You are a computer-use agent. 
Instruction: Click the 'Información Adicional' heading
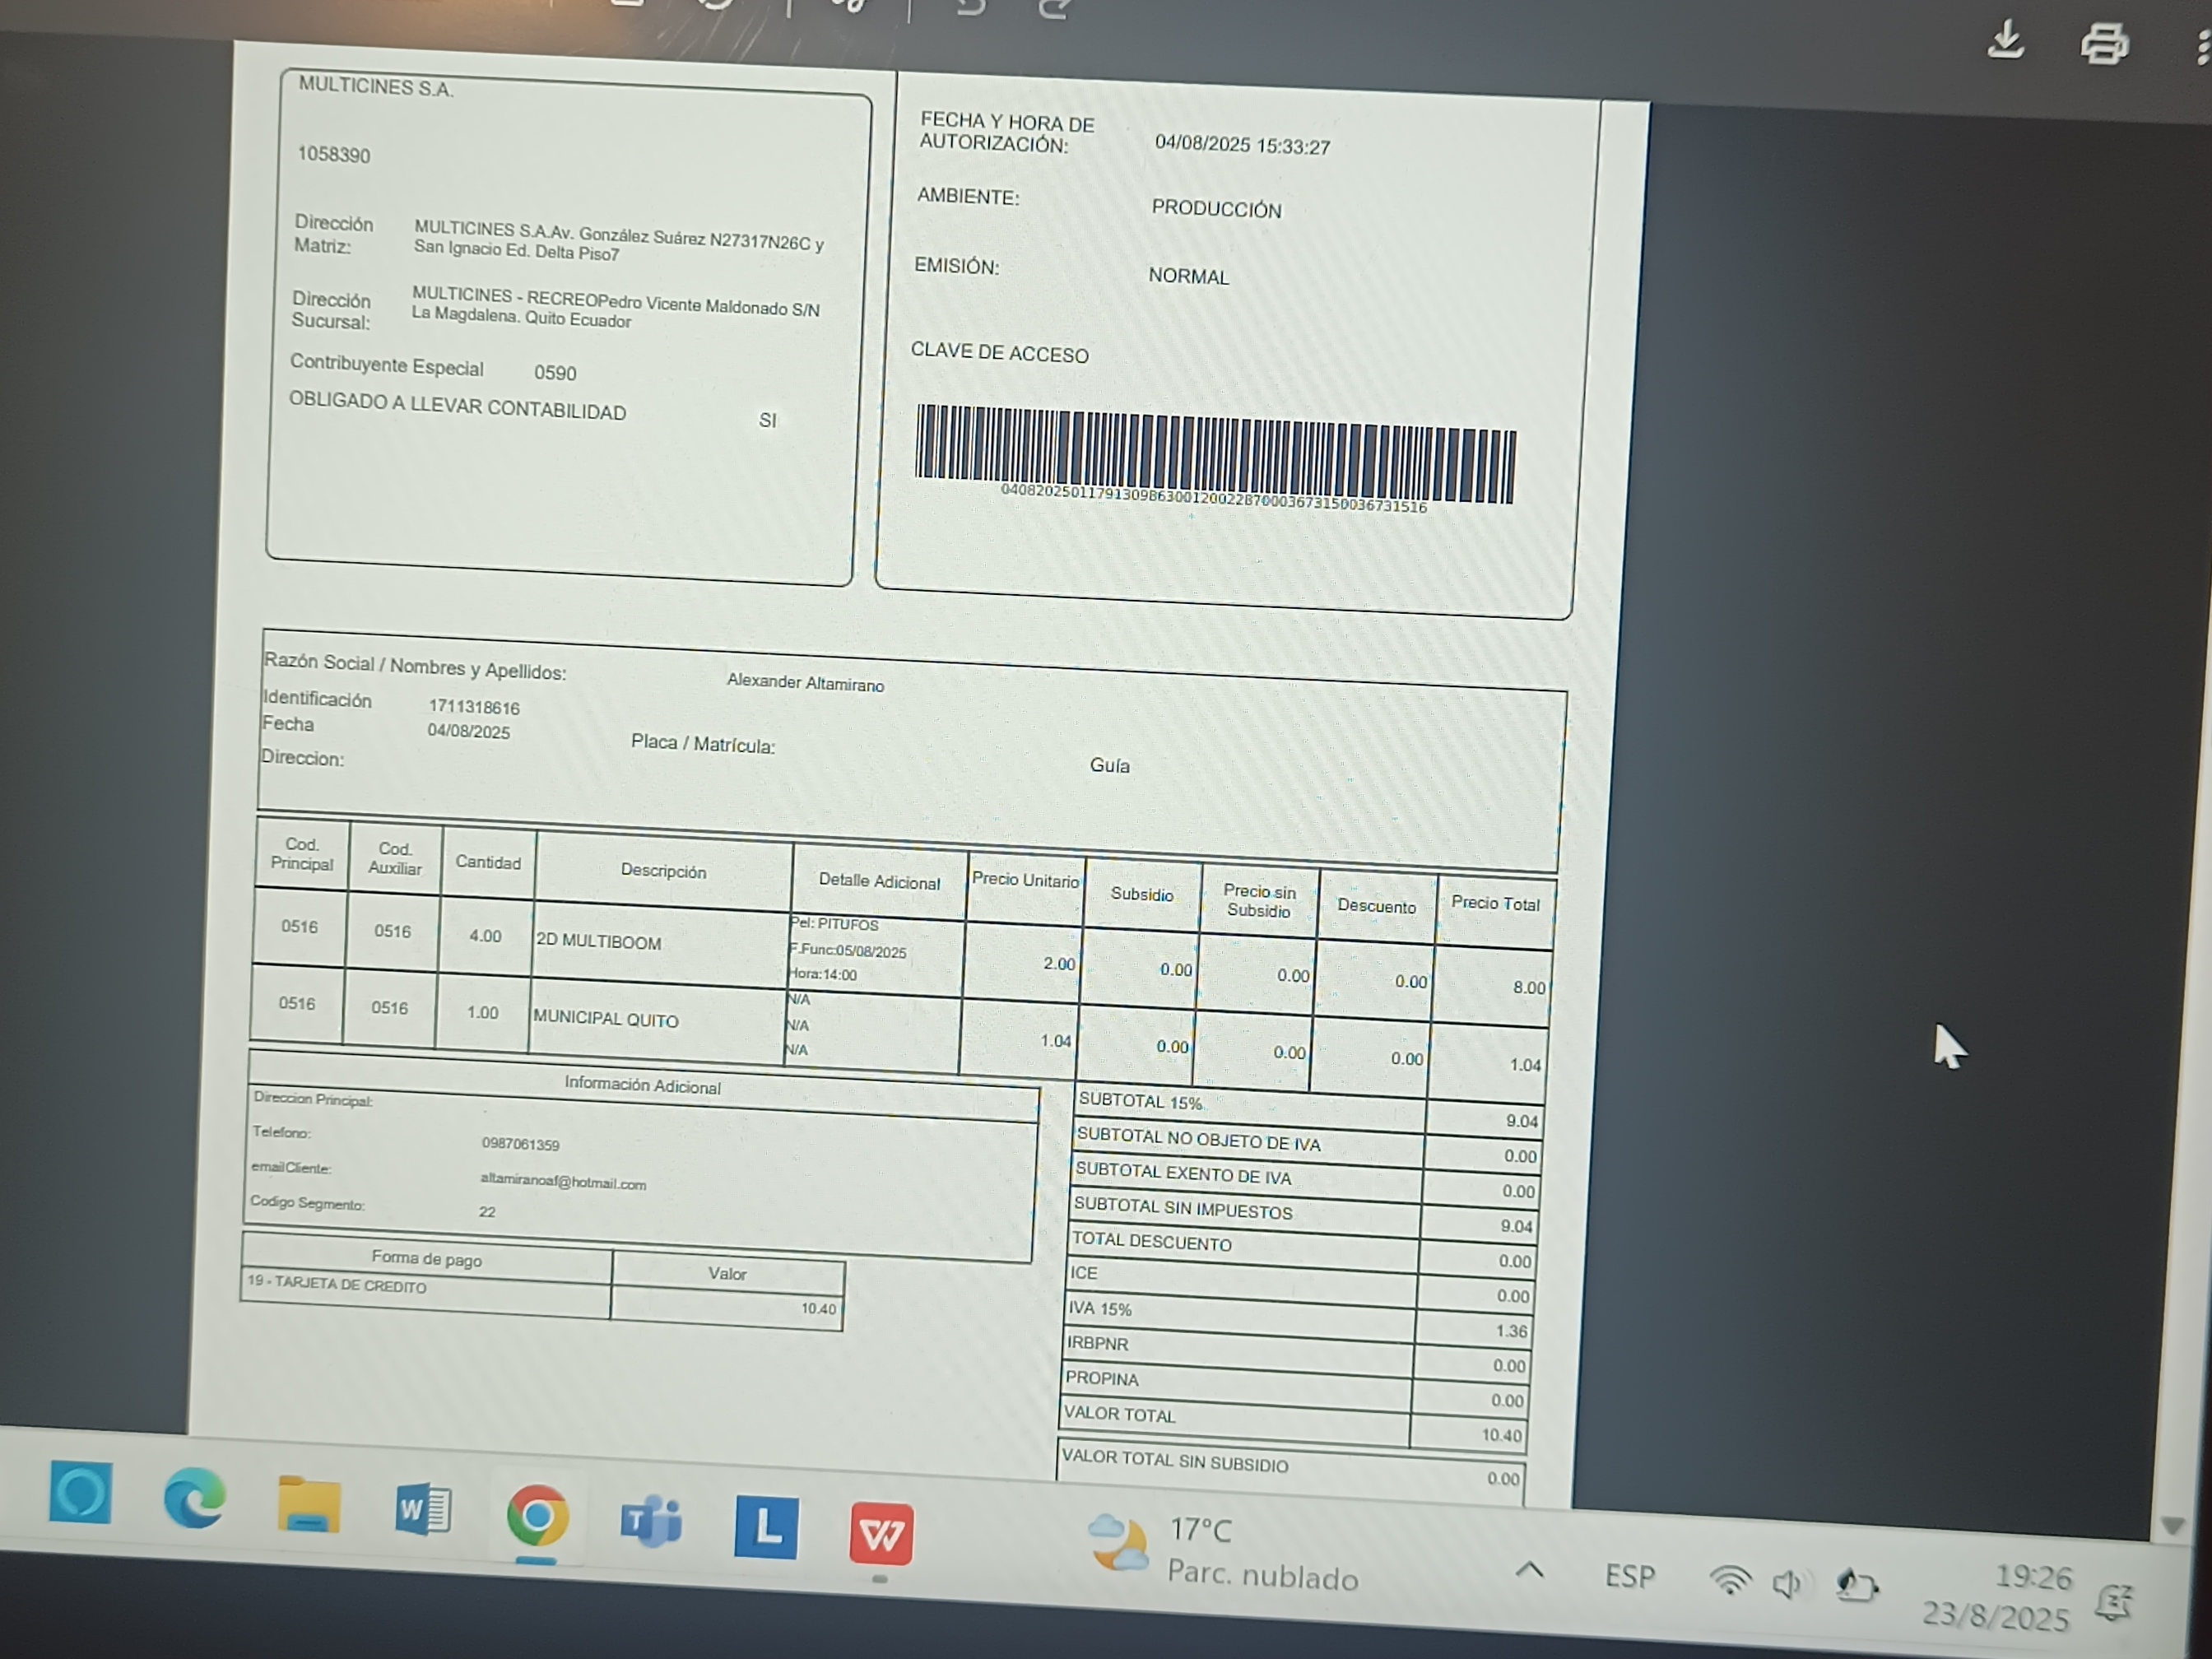(x=642, y=1086)
